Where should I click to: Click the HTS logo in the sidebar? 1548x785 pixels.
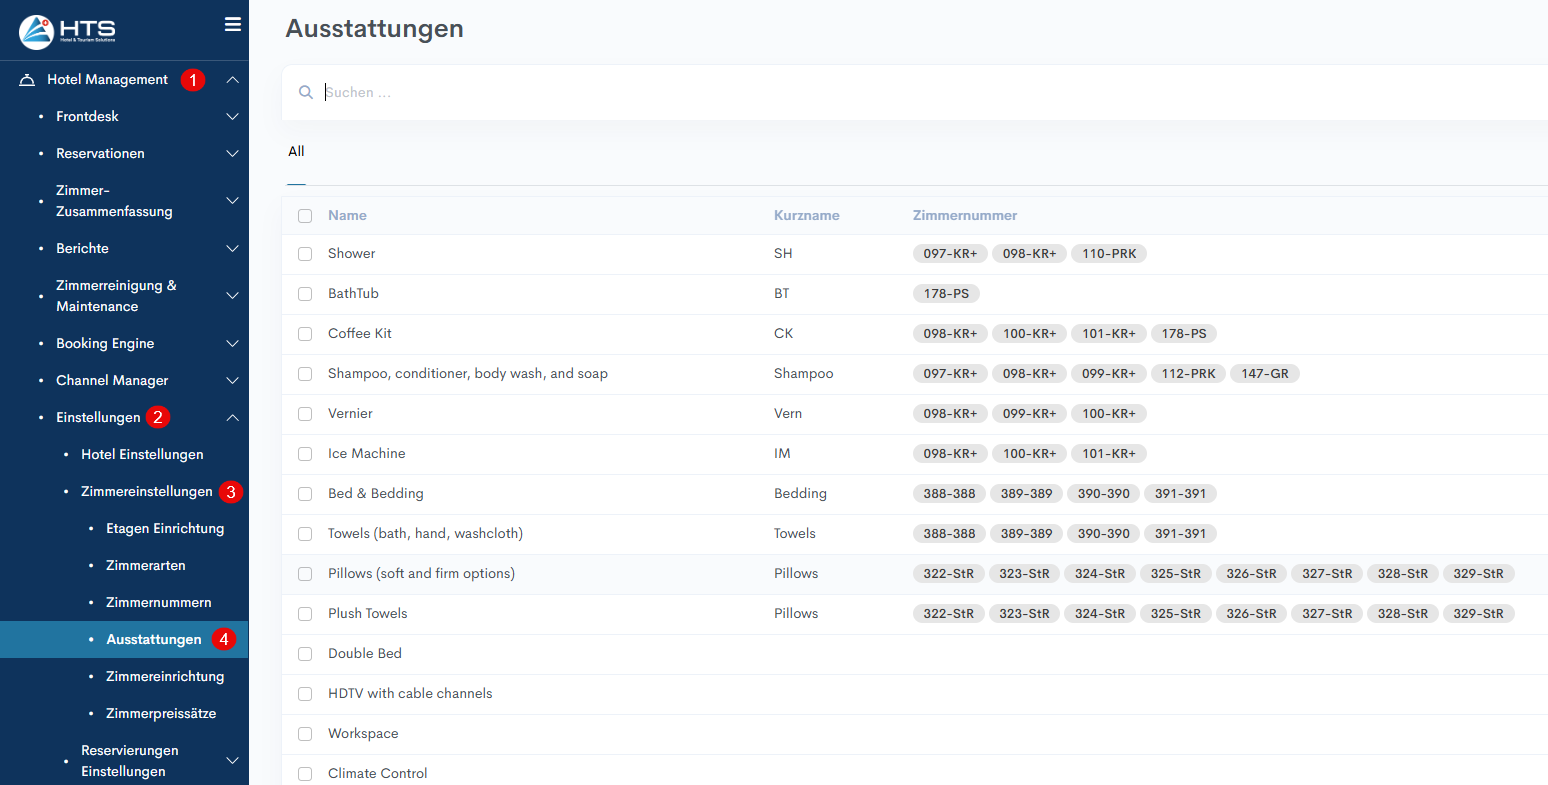67,32
